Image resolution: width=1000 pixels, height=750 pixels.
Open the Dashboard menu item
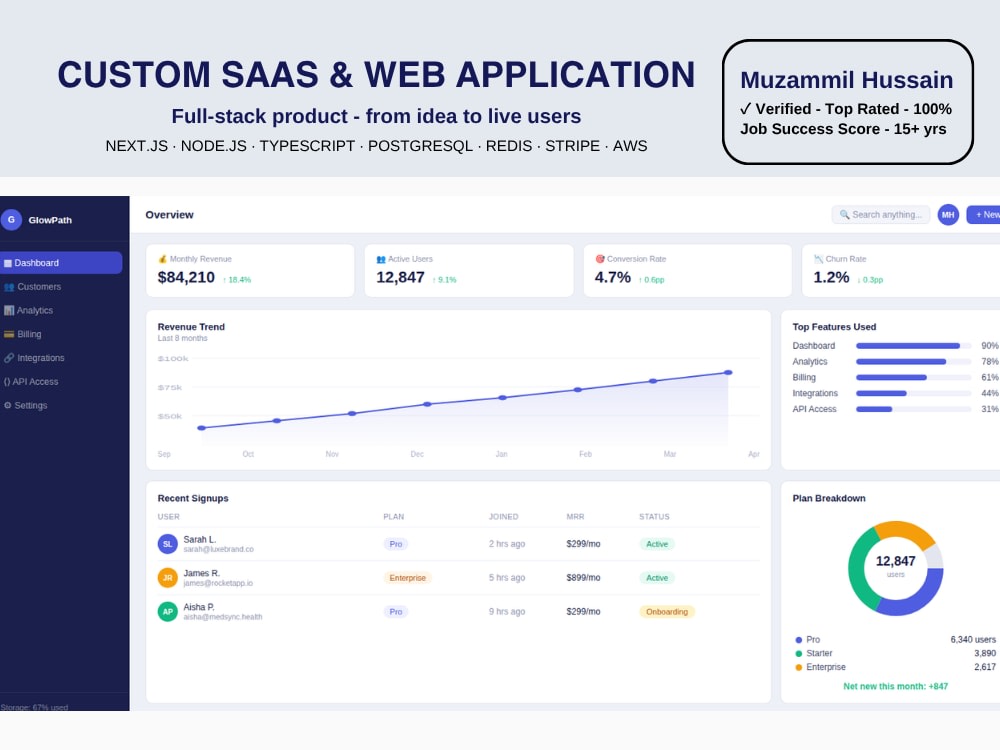click(61, 263)
